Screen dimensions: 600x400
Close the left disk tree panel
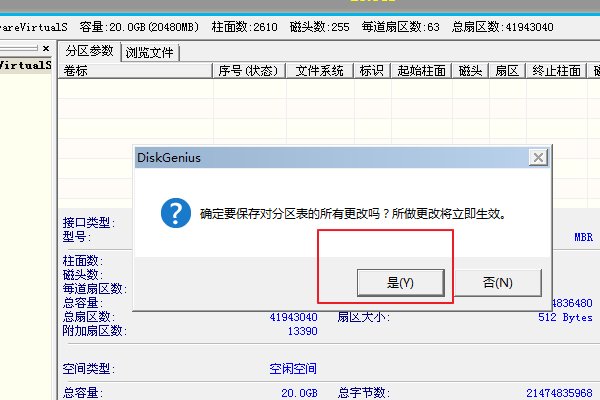point(46,49)
